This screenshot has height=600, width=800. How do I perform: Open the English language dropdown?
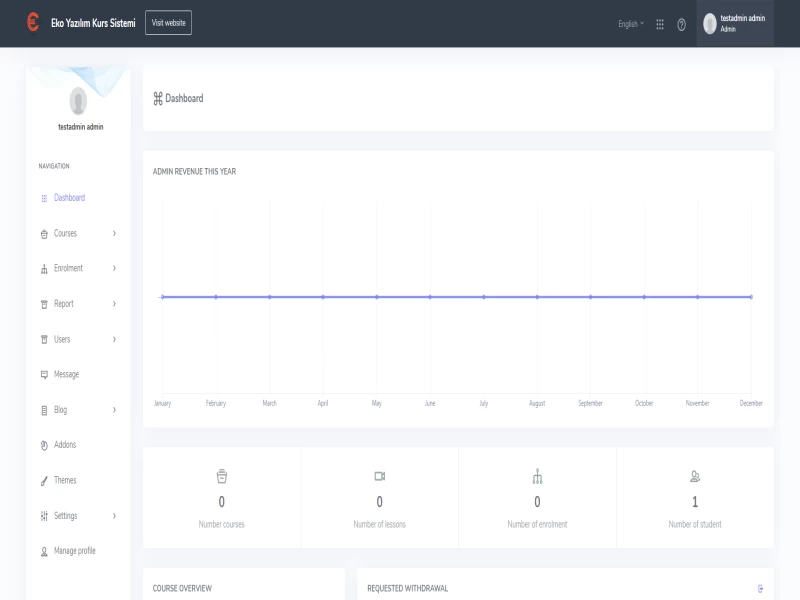[x=630, y=24]
